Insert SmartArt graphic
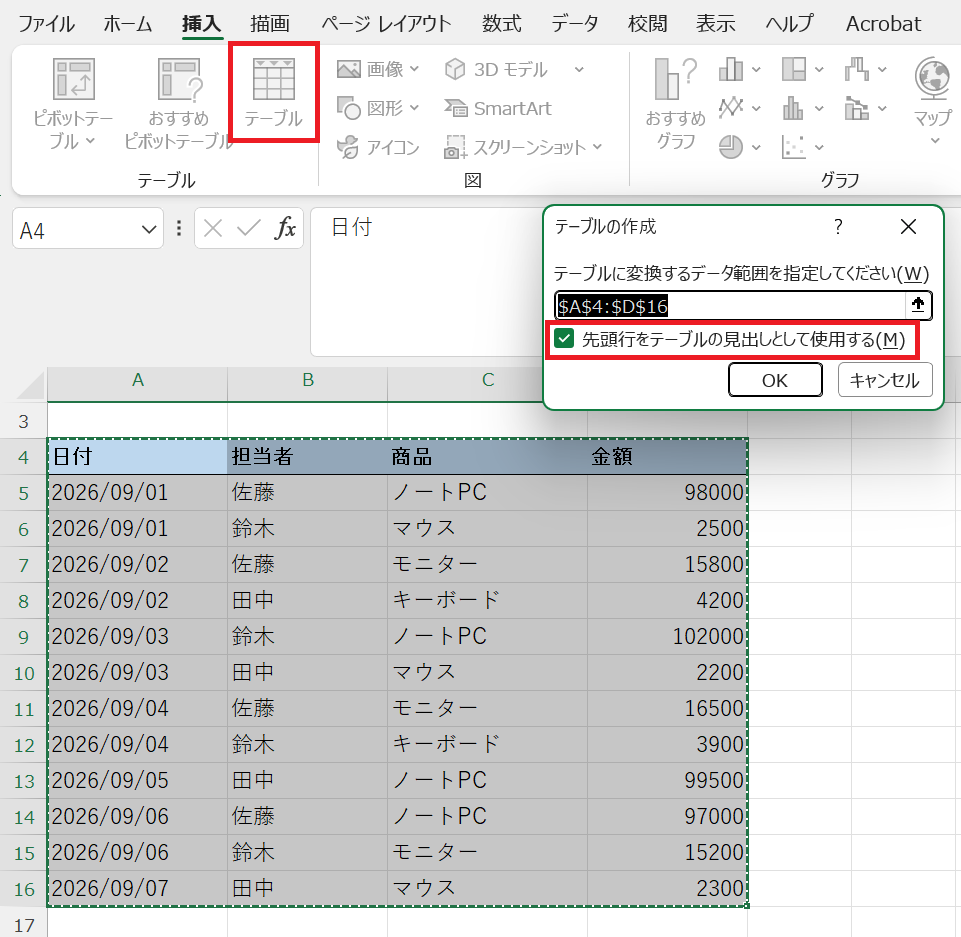The height and width of the screenshot is (937, 961). [498, 108]
